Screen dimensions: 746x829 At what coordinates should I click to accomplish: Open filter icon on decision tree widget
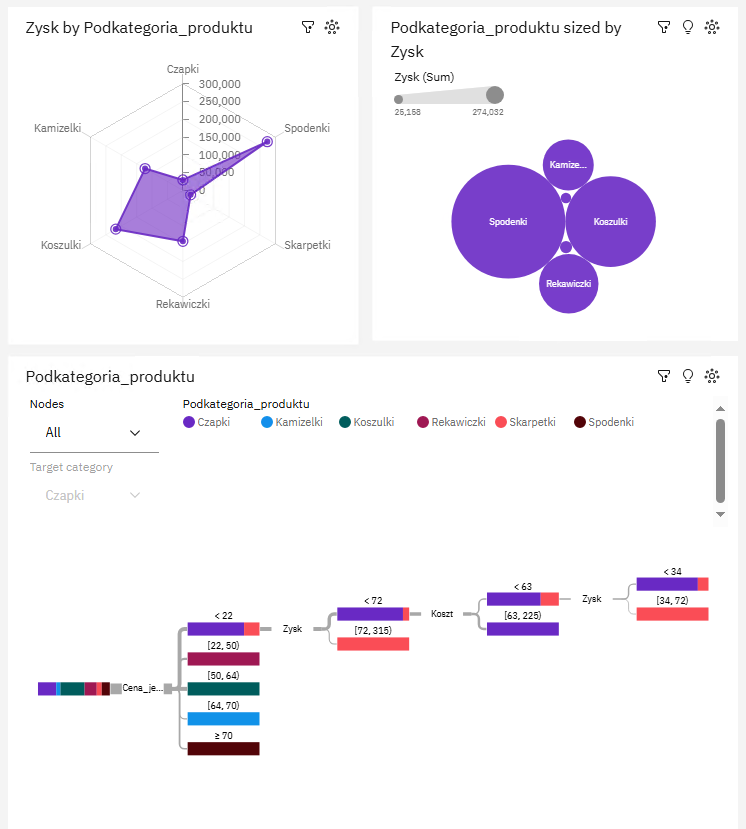[663, 376]
